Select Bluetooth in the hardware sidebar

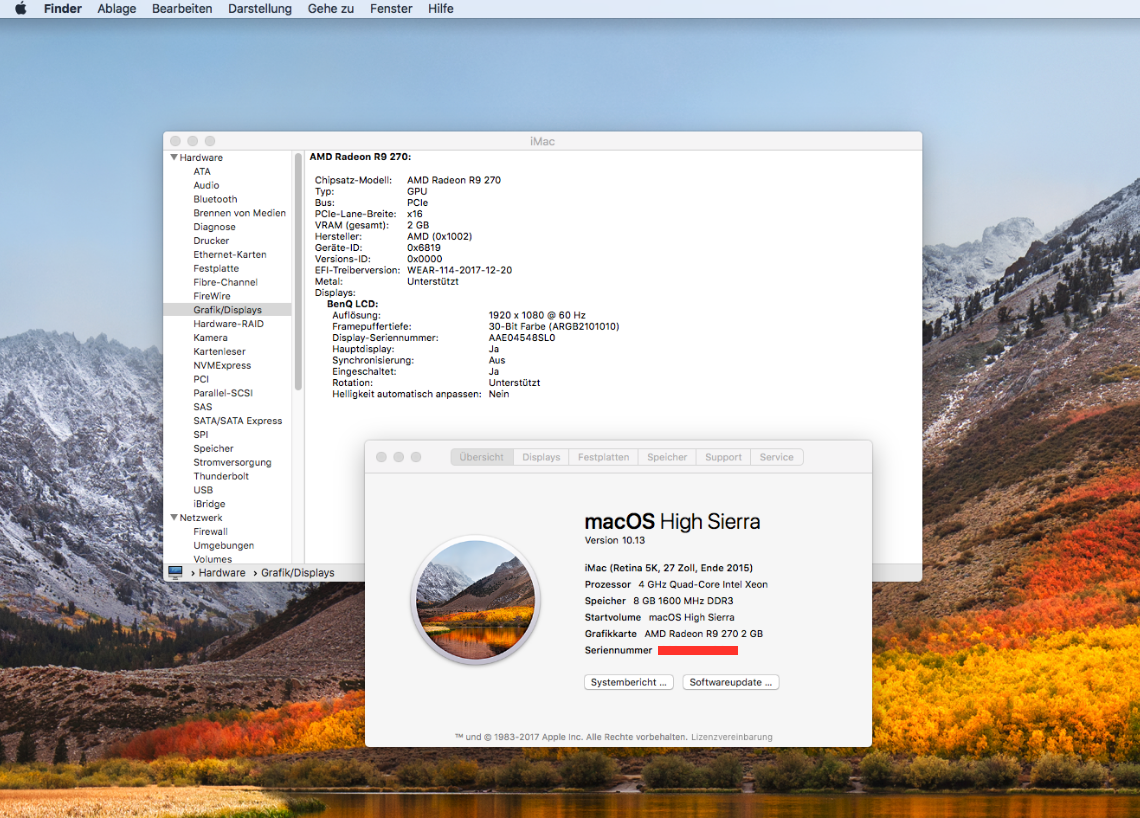click(215, 199)
